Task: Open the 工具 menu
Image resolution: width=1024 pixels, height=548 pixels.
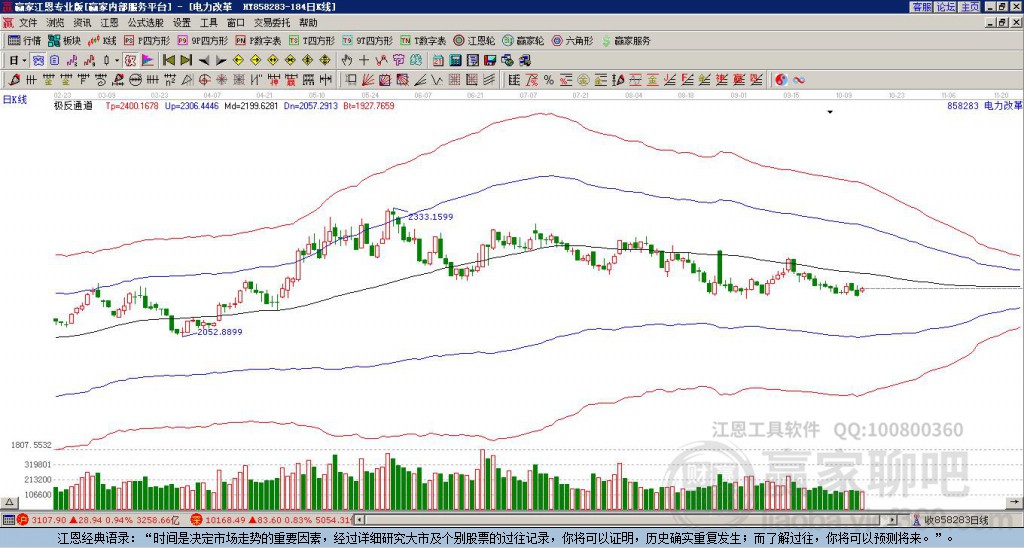Action: 208,23
